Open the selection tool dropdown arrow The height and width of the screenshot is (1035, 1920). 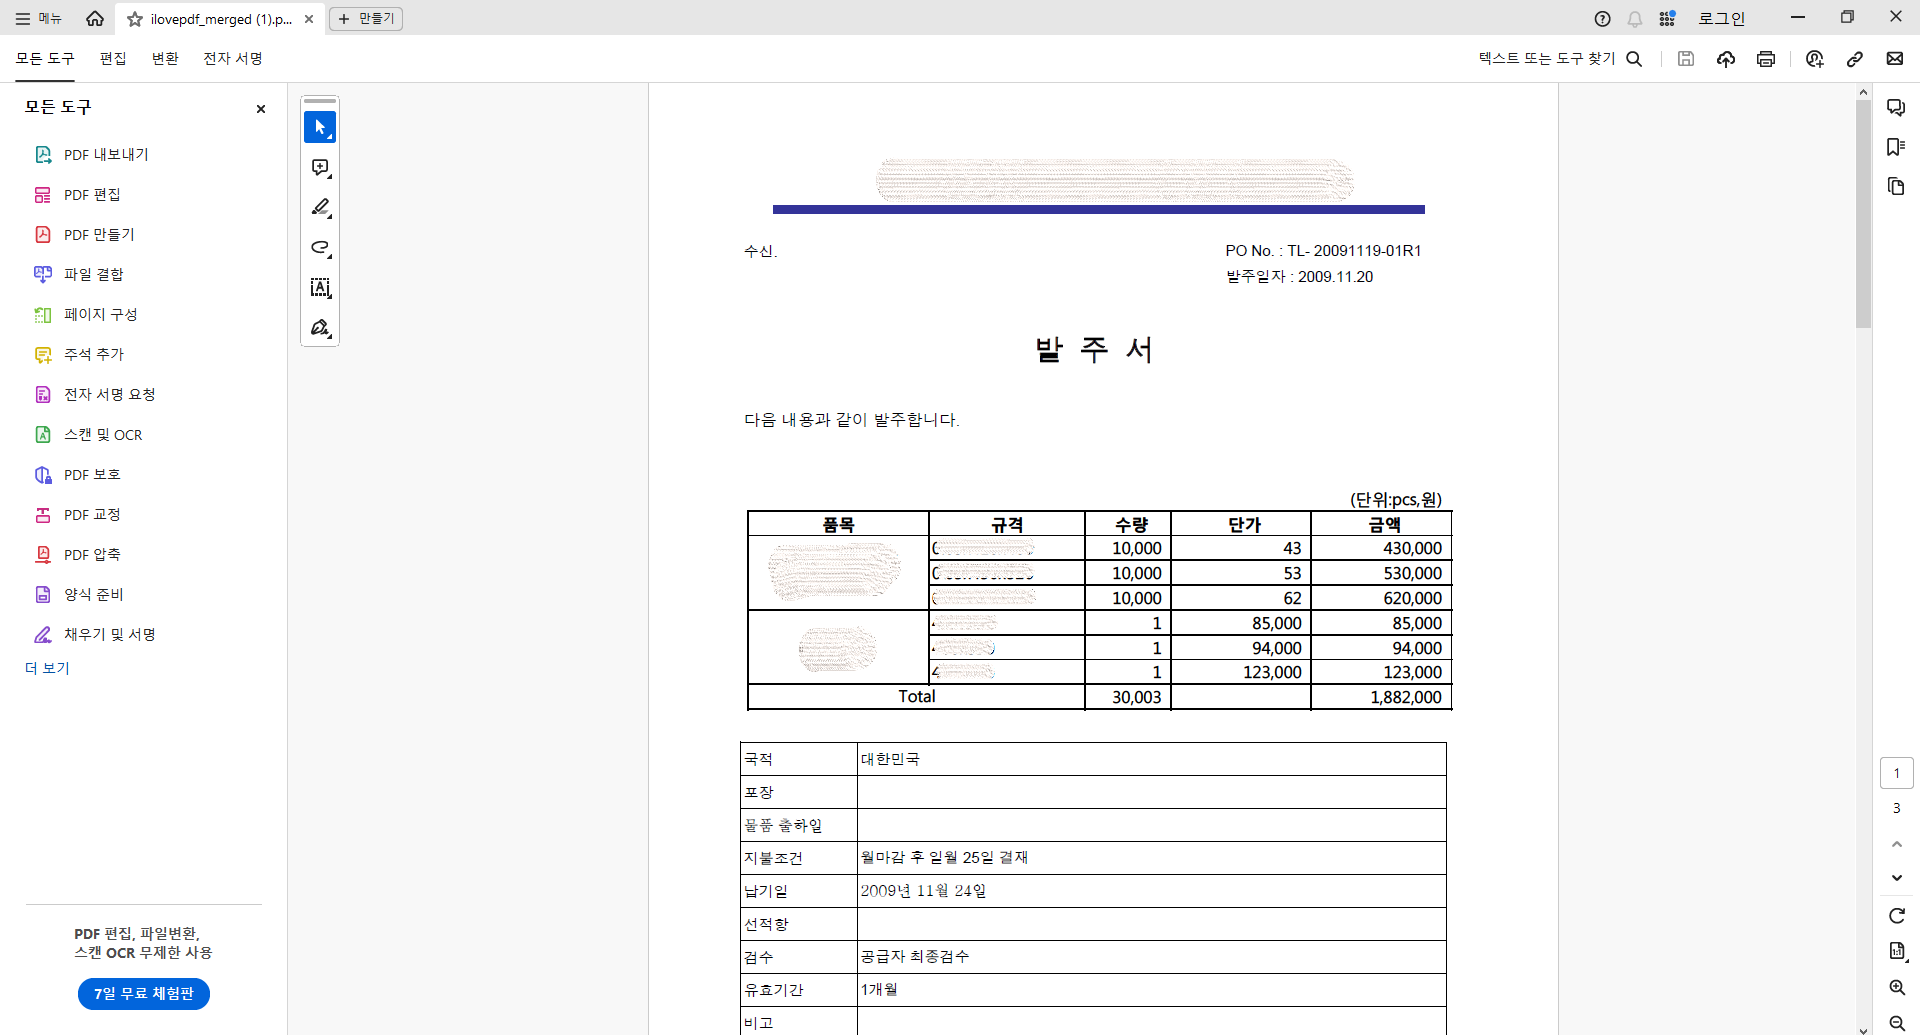pos(330,137)
